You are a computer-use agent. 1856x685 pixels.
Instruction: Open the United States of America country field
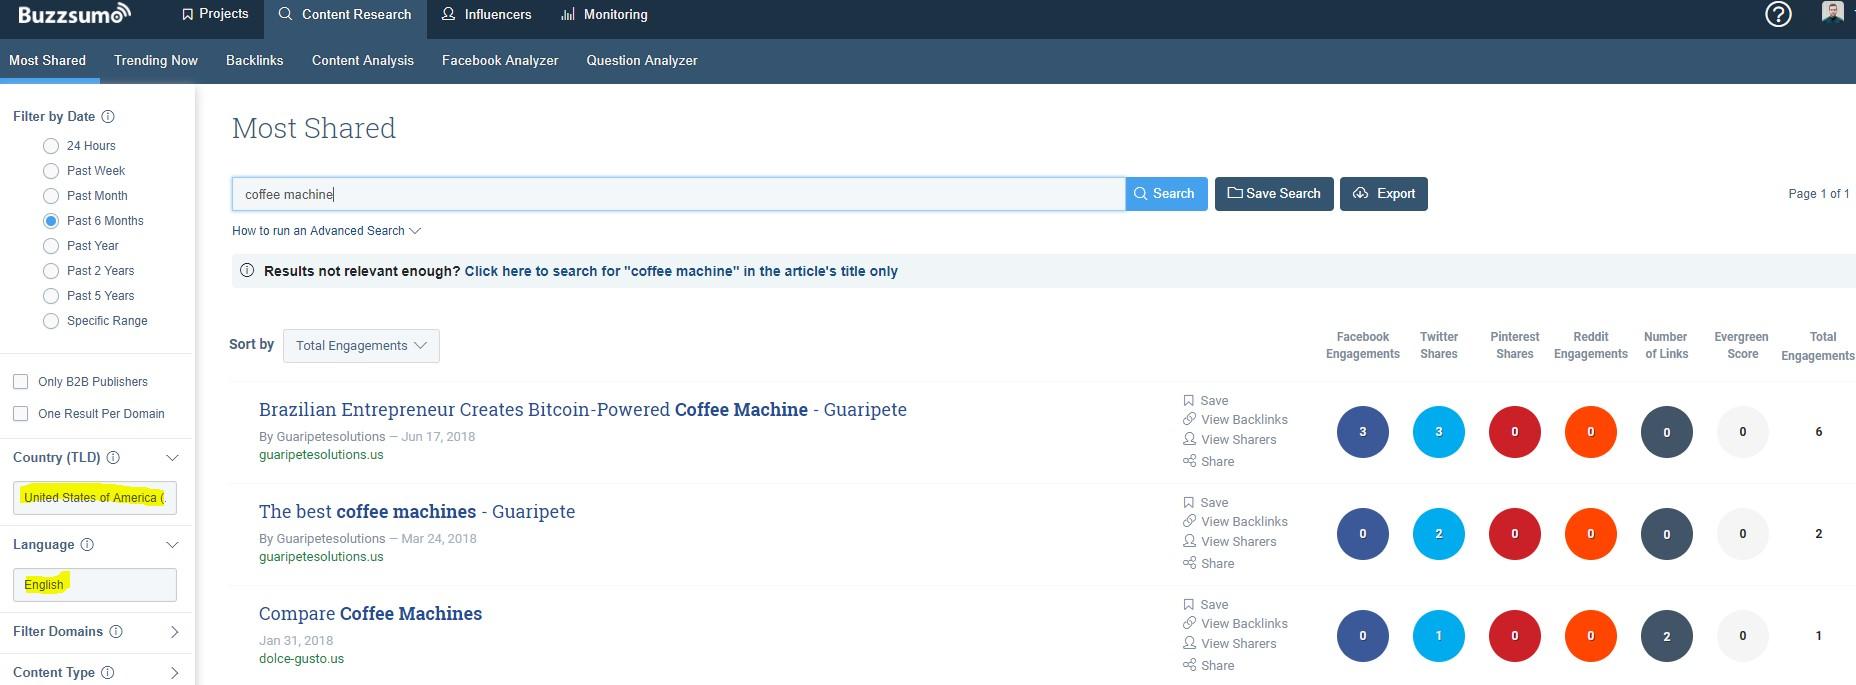coord(95,498)
